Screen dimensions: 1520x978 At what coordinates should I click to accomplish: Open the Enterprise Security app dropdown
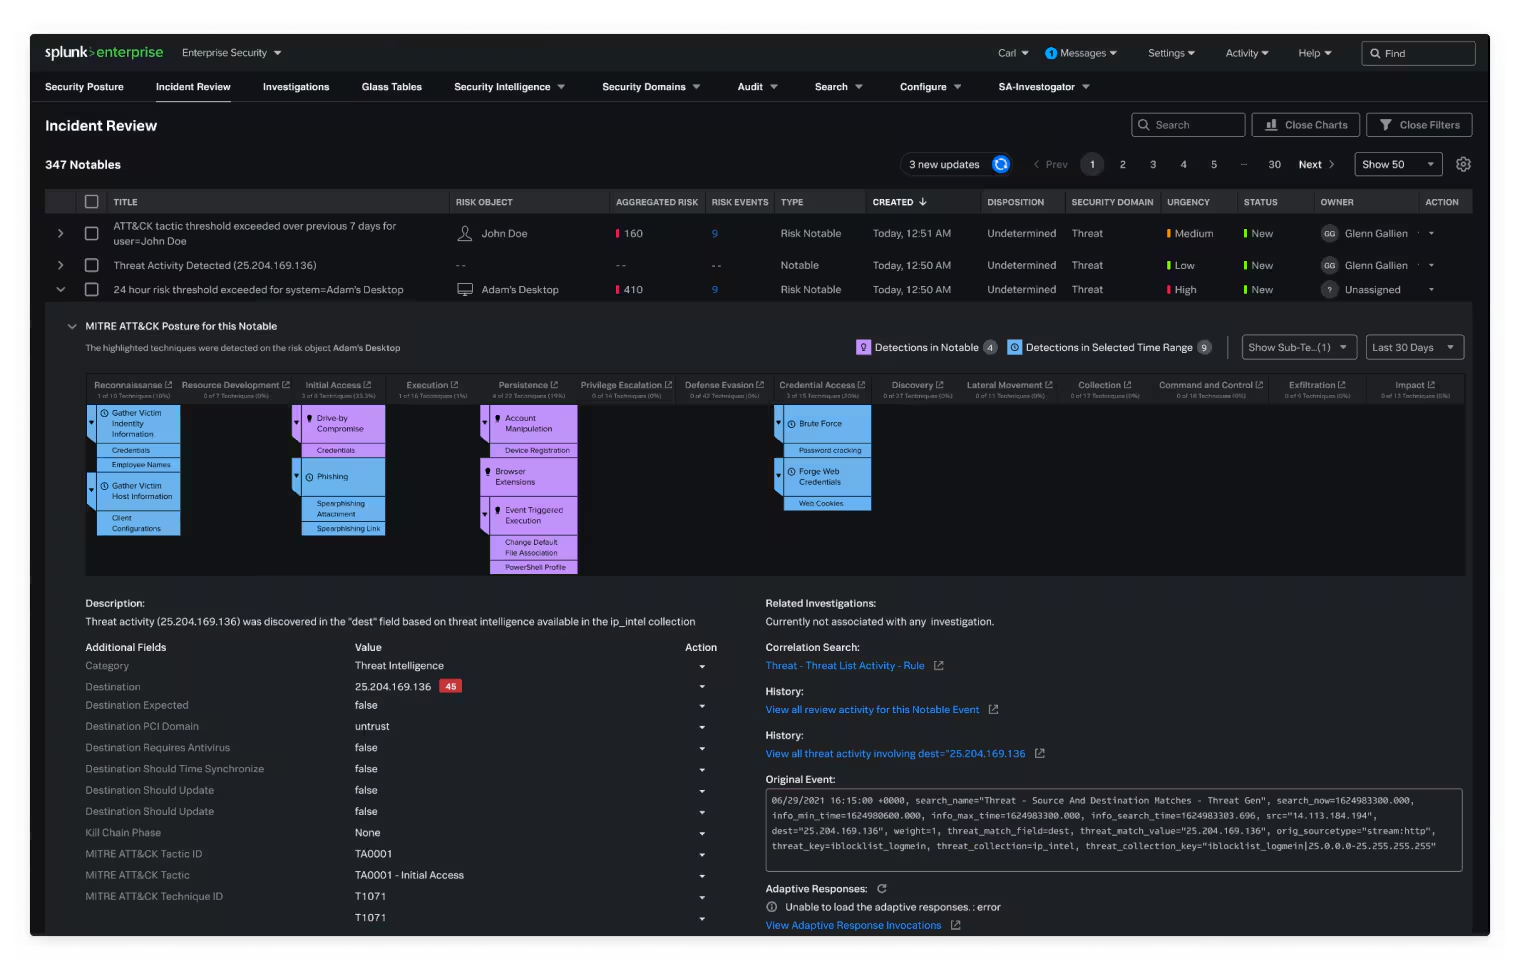pyautogui.click(x=232, y=53)
